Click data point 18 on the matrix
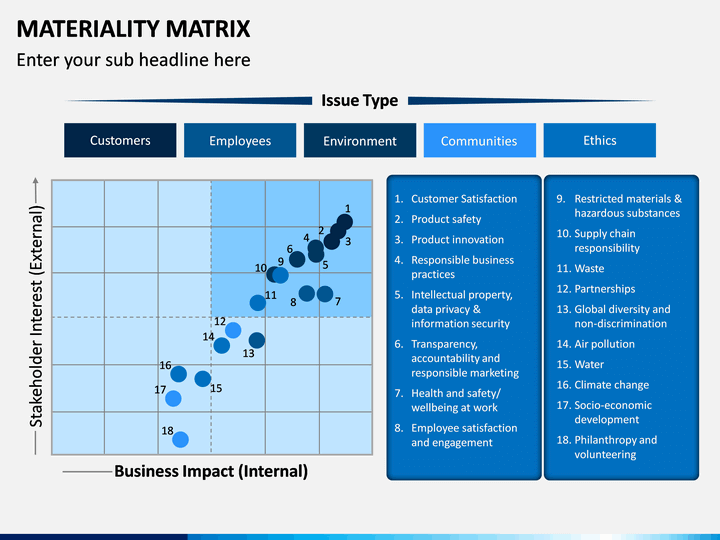720x540 pixels. 180,439
